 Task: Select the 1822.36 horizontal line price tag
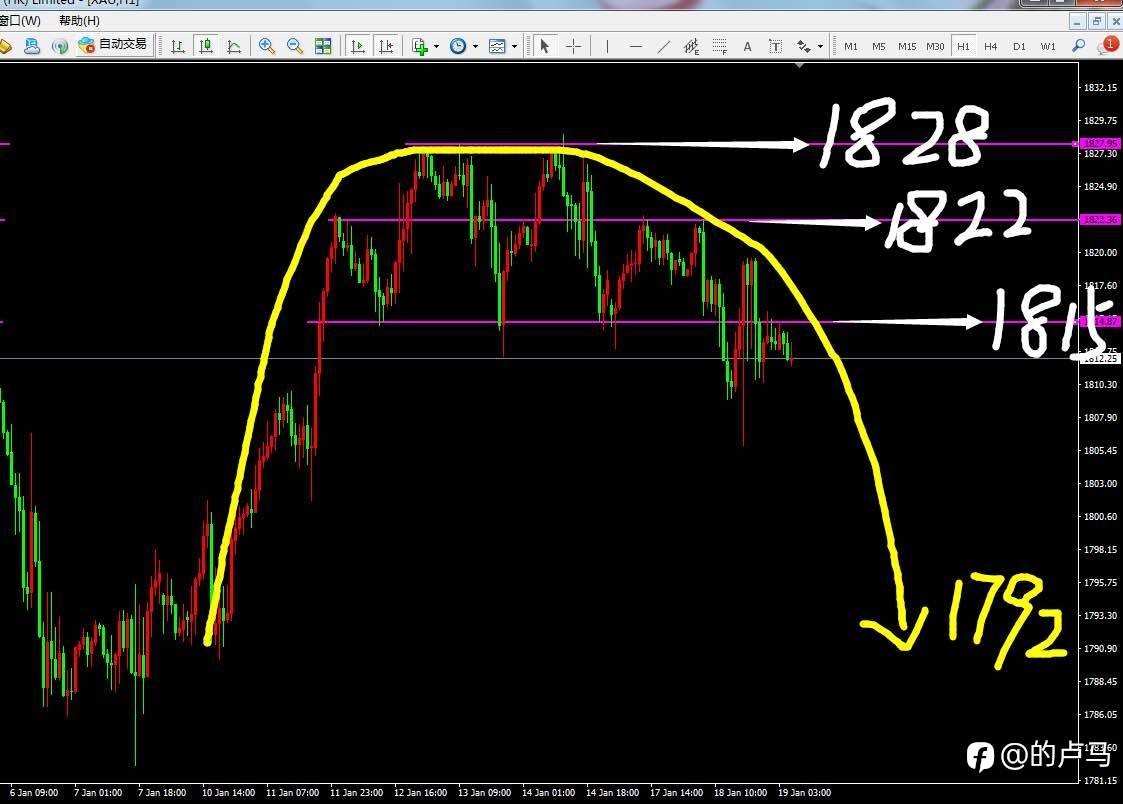click(1100, 219)
